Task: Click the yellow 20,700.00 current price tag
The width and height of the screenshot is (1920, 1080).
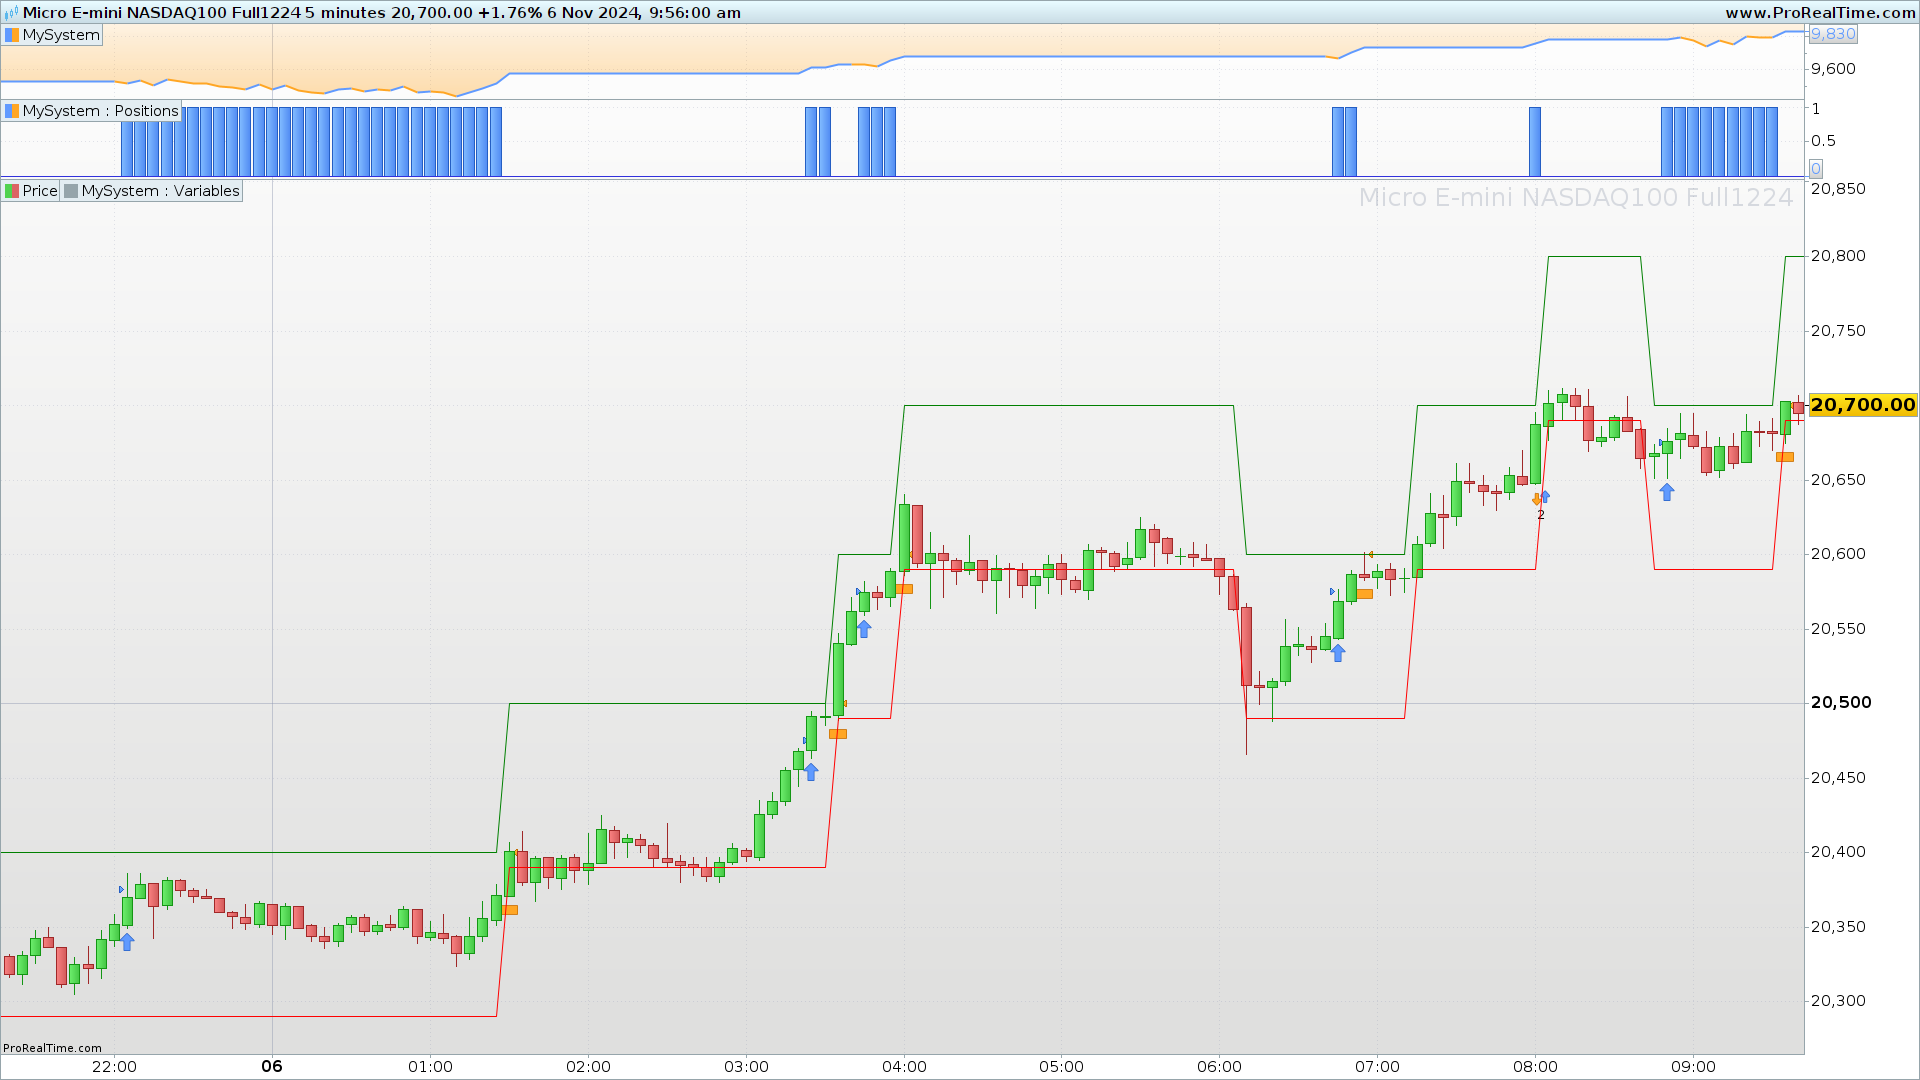Action: [1862, 405]
